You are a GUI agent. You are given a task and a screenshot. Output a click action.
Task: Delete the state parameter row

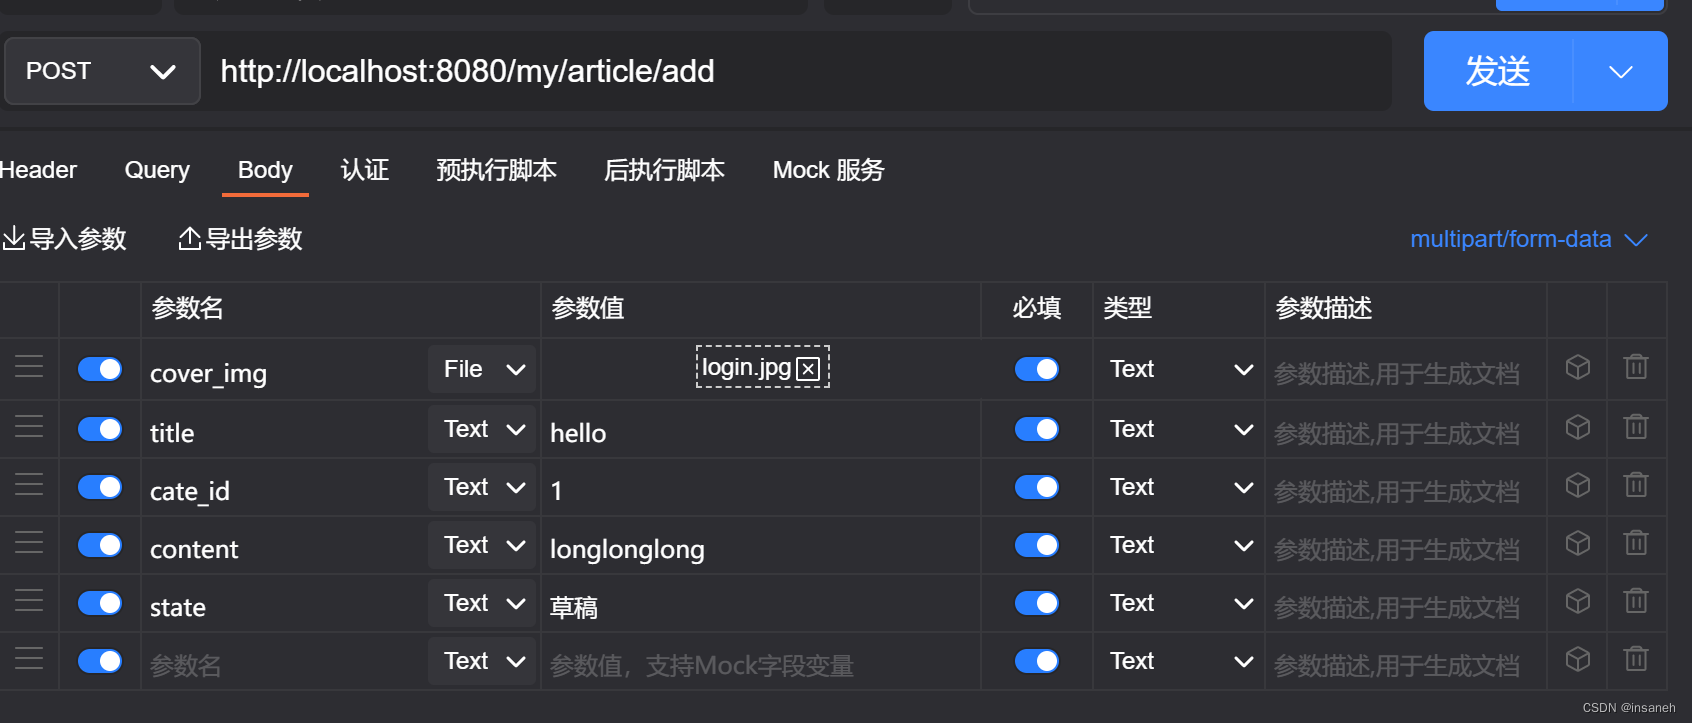(x=1636, y=600)
